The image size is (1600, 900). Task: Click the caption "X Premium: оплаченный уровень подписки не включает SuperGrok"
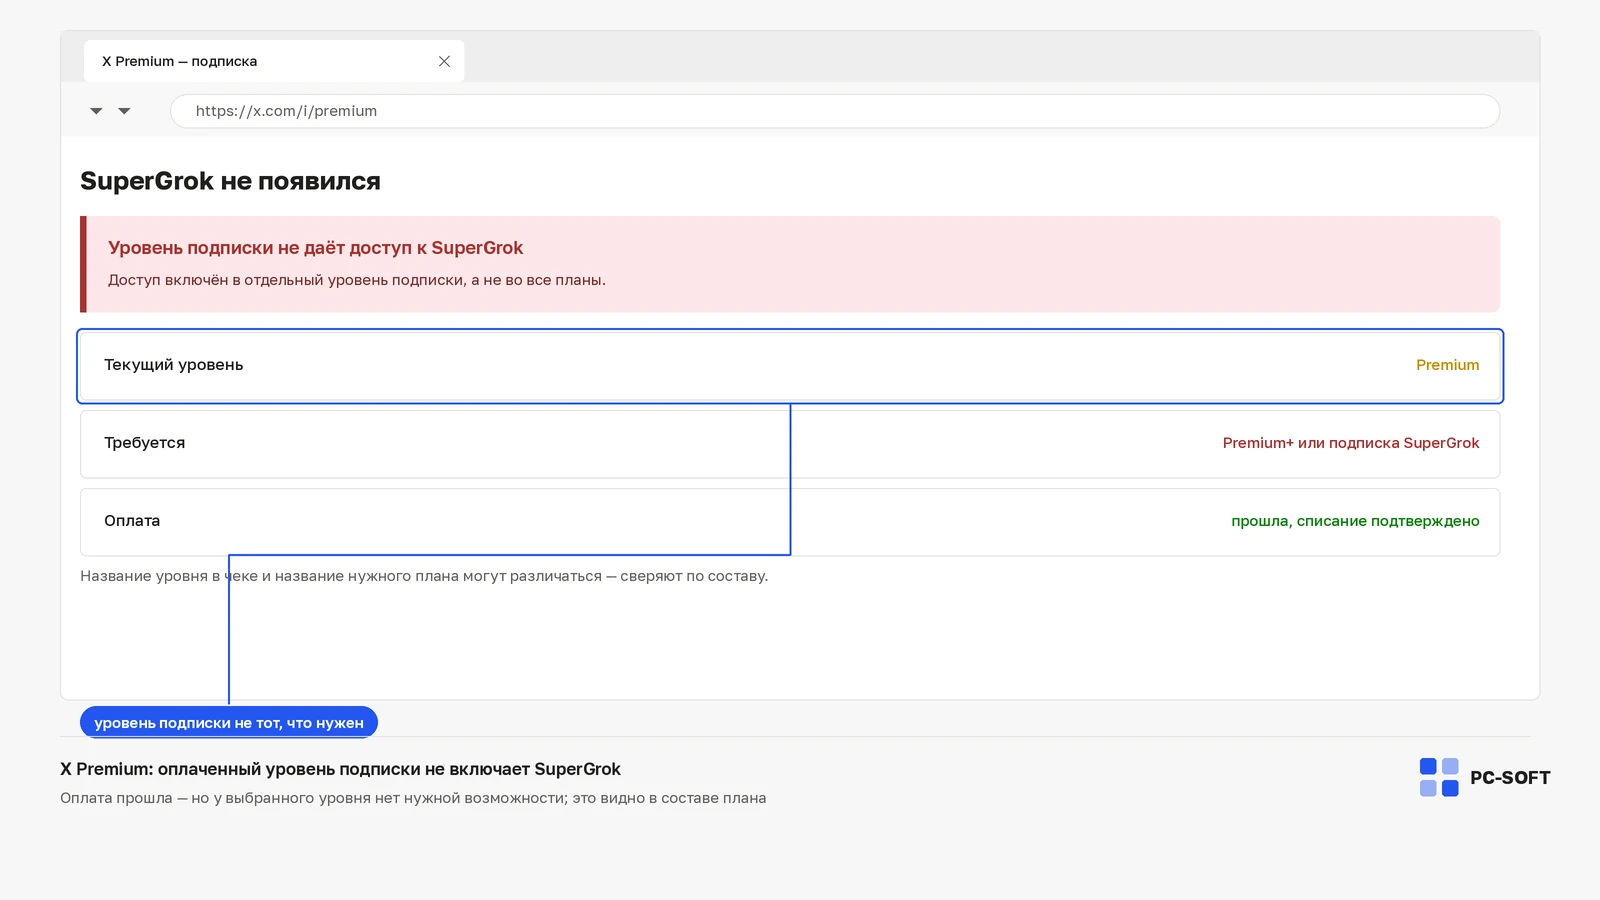click(340, 769)
